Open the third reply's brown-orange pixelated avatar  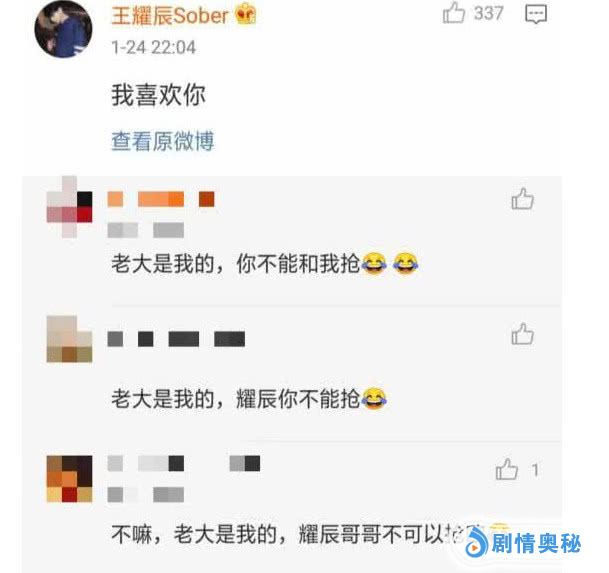70,479
